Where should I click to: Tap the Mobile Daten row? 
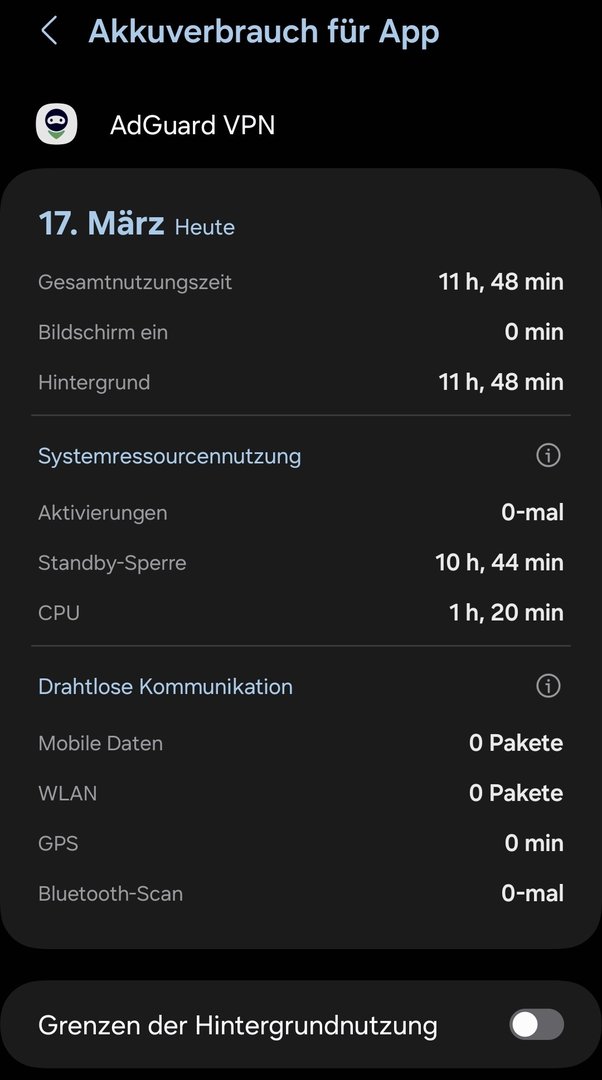[x=300, y=743]
